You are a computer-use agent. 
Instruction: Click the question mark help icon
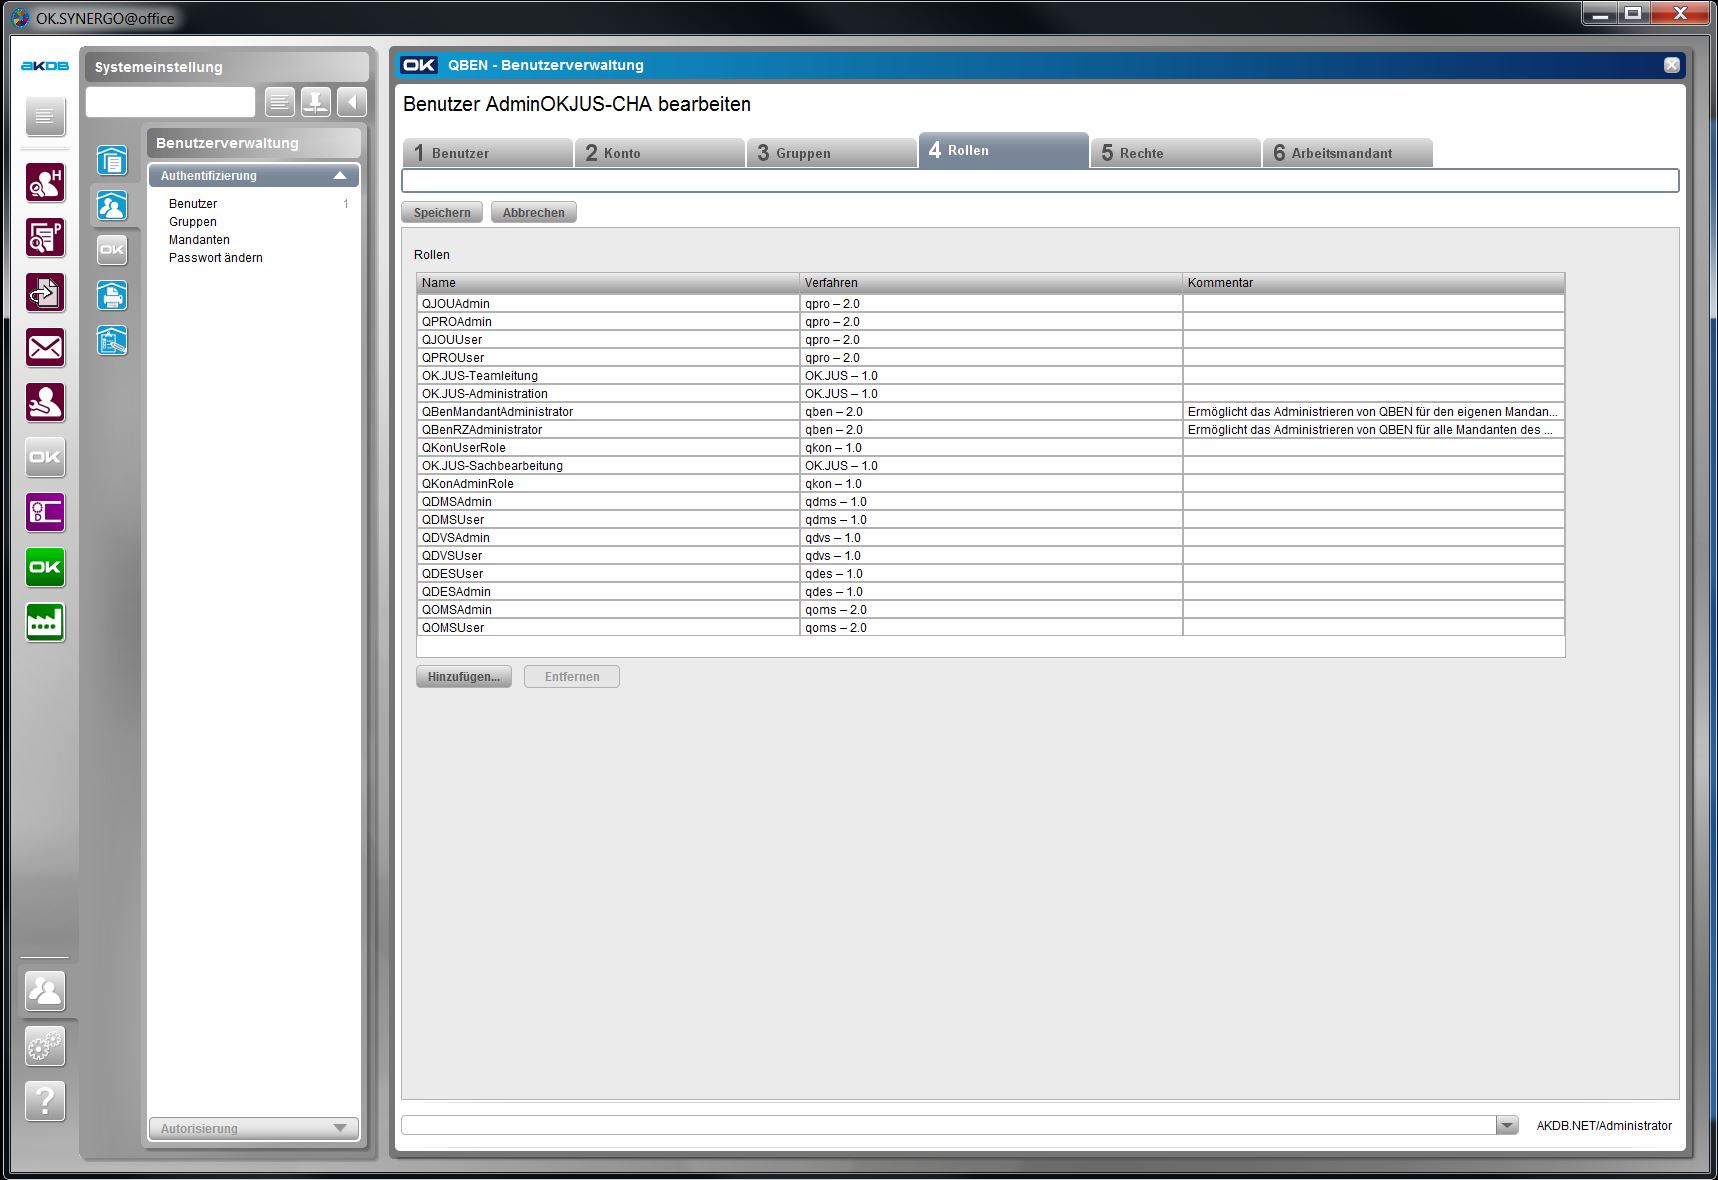click(x=45, y=1101)
